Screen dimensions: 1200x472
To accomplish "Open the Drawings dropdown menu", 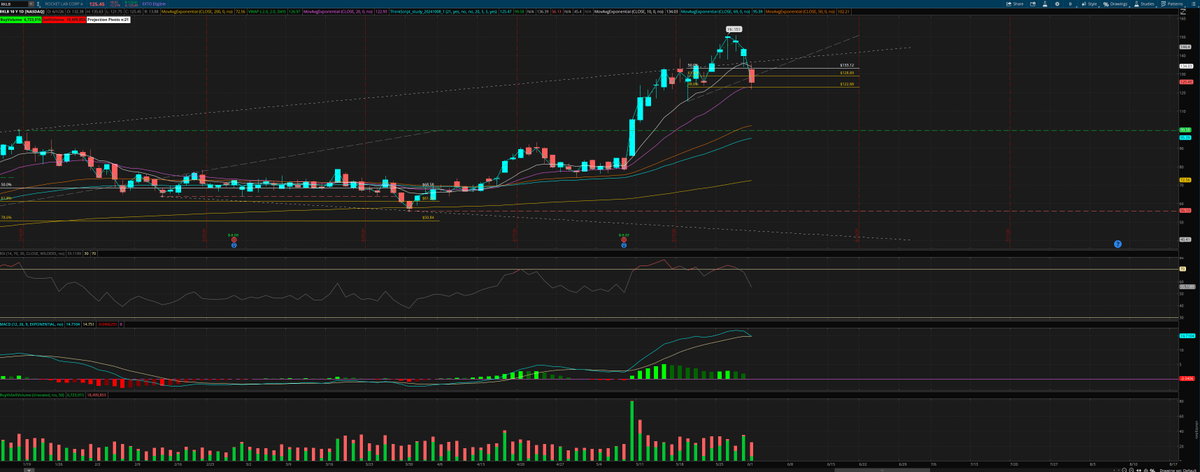I will [x=1116, y=4].
